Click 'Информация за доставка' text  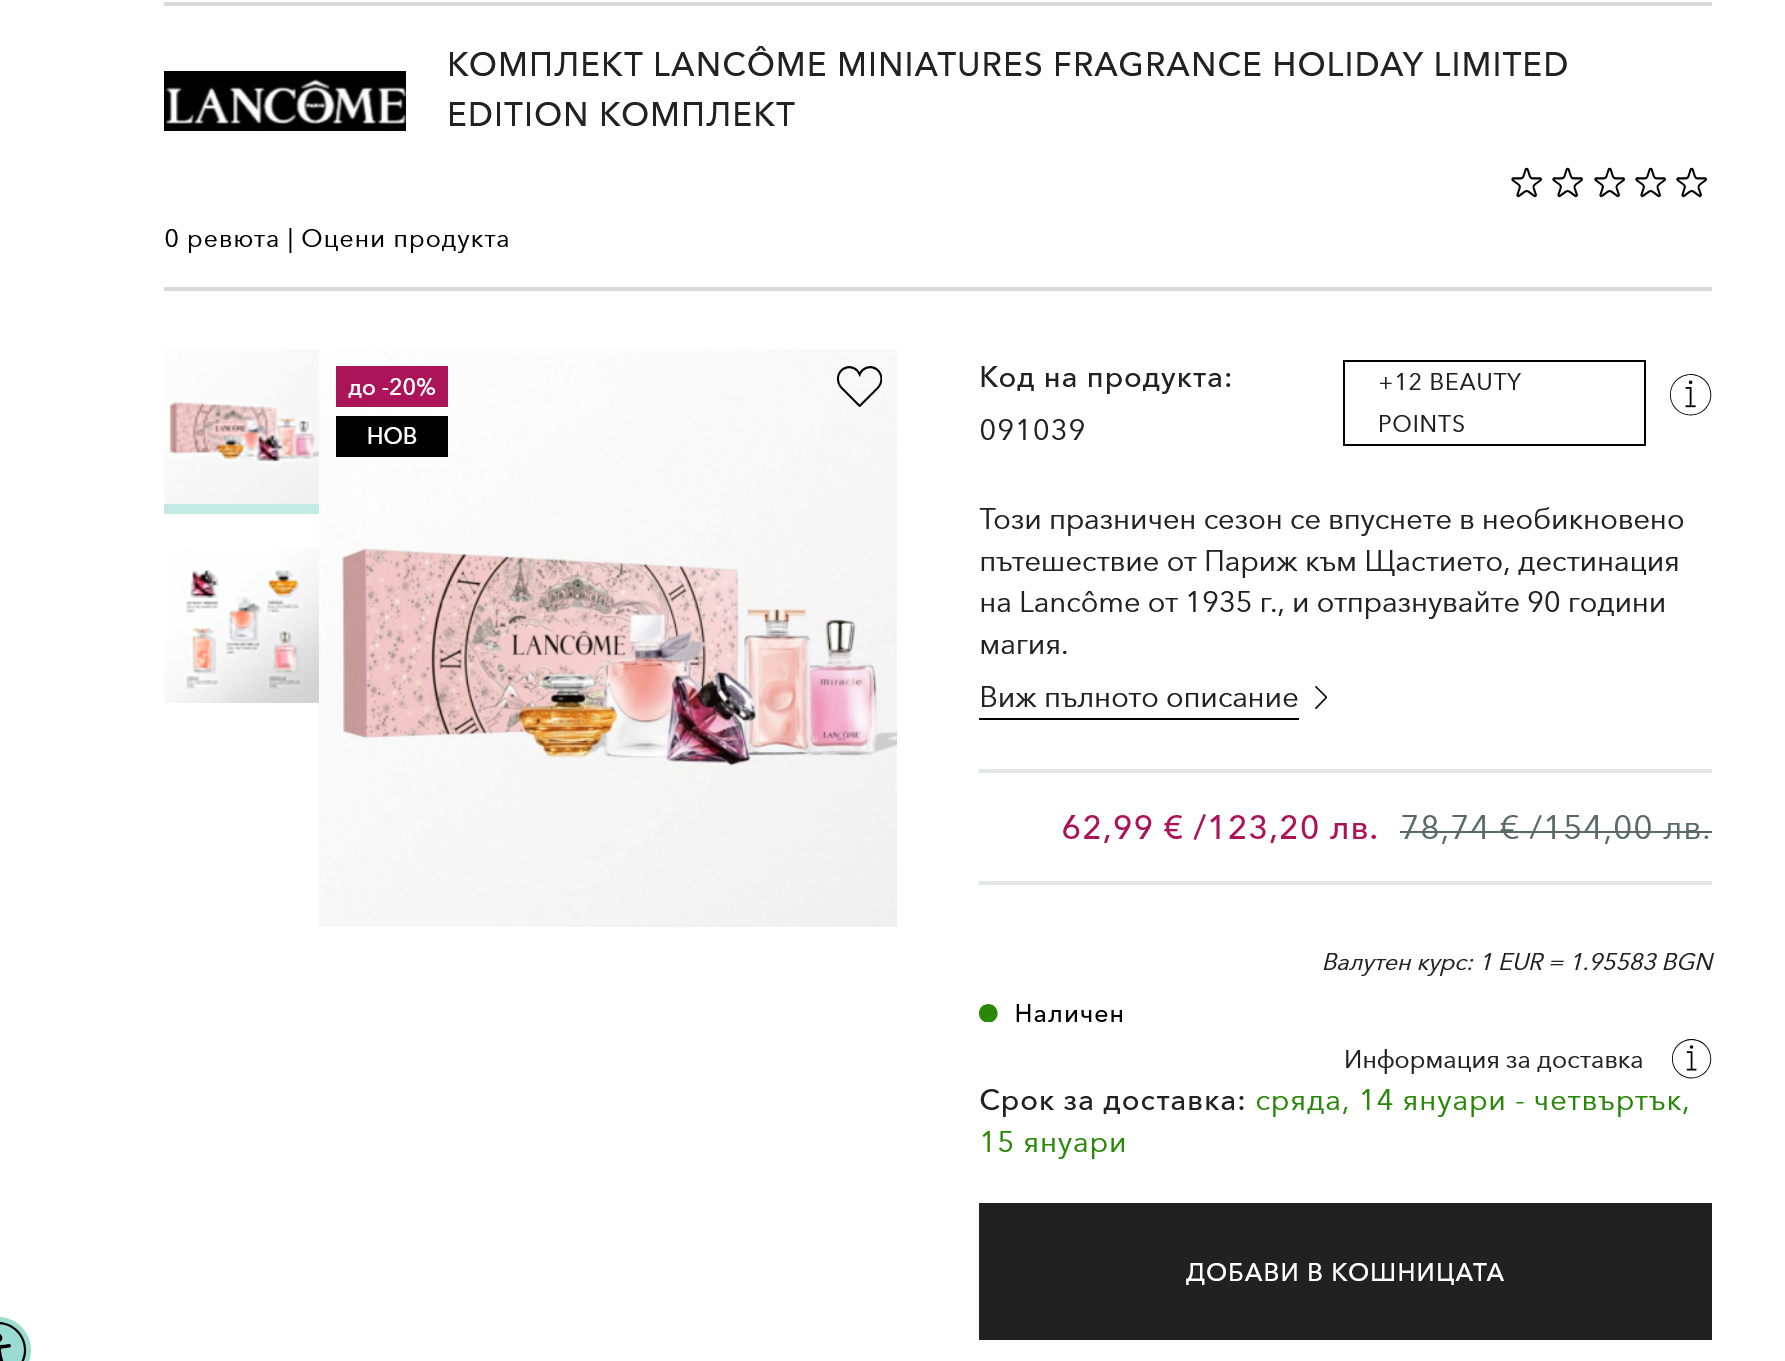tap(1492, 1059)
